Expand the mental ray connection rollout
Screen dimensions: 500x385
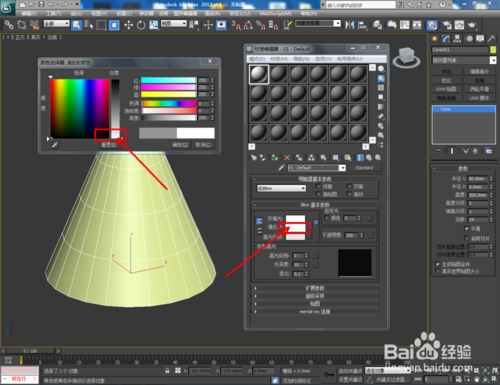(x=315, y=312)
